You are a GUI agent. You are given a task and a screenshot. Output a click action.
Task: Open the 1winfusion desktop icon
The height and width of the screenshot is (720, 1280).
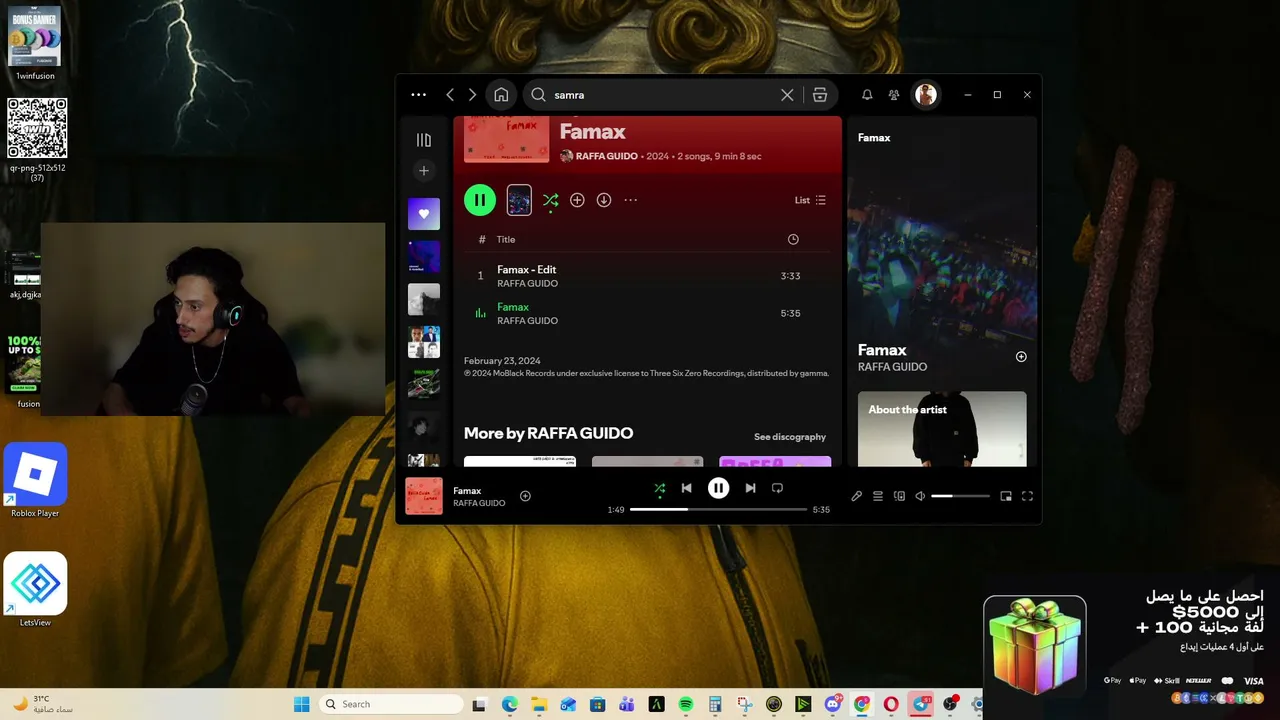[35, 43]
